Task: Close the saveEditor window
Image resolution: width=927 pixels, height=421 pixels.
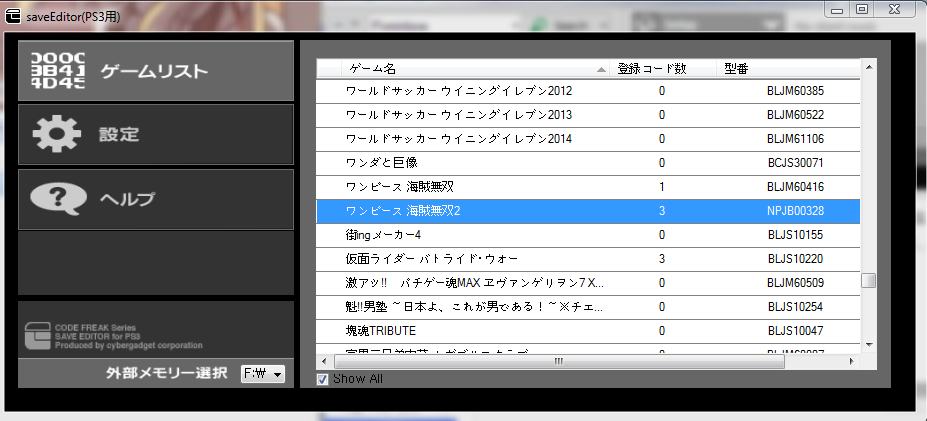Action: tap(894, 10)
